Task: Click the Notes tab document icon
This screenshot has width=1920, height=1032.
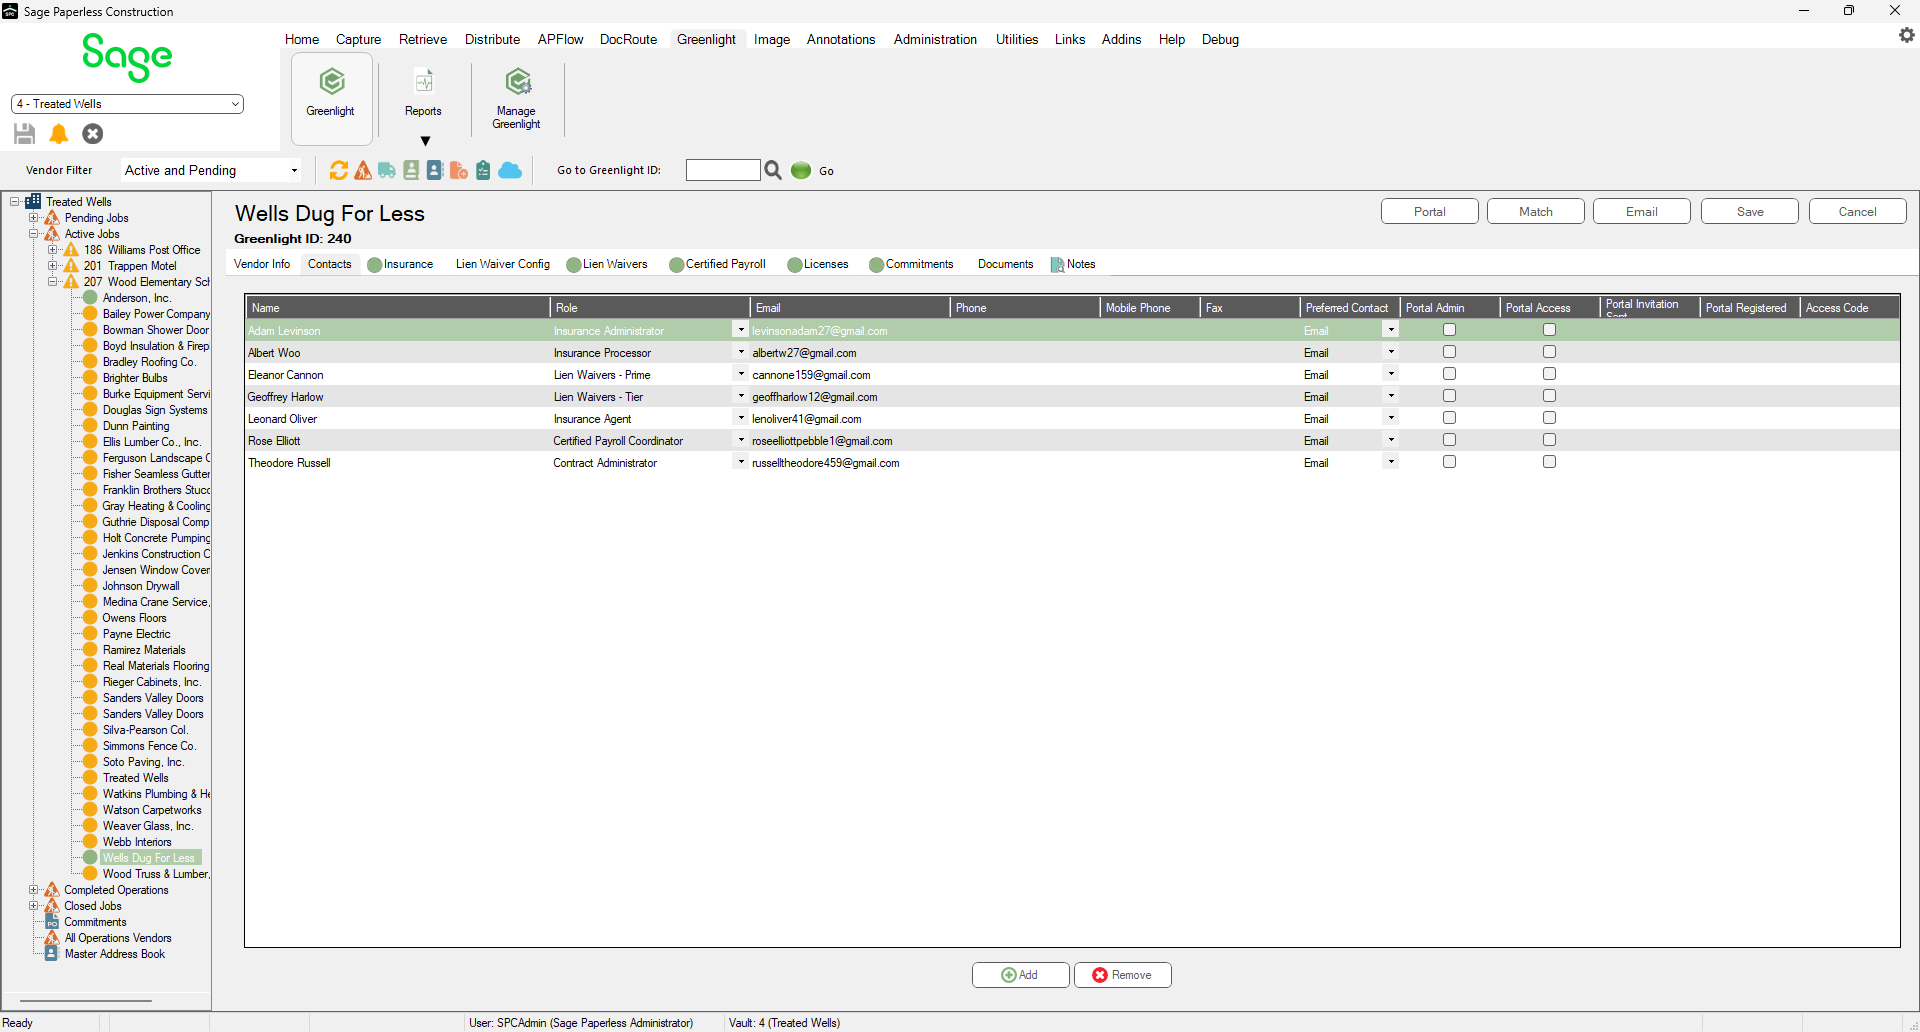Action: (x=1057, y=265)
